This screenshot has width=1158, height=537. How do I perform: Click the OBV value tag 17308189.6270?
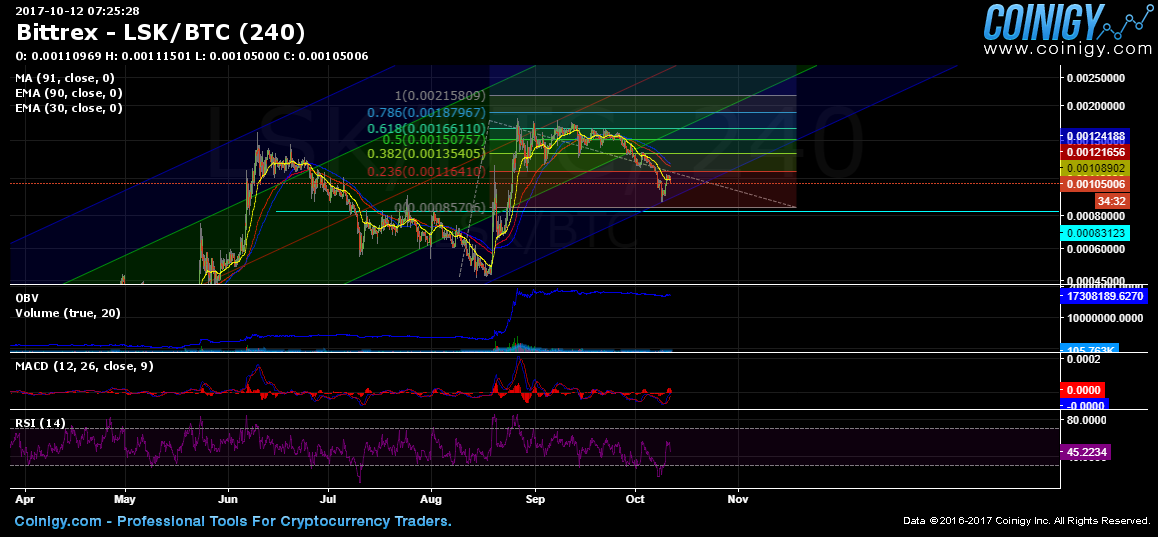pos(1103,296)
